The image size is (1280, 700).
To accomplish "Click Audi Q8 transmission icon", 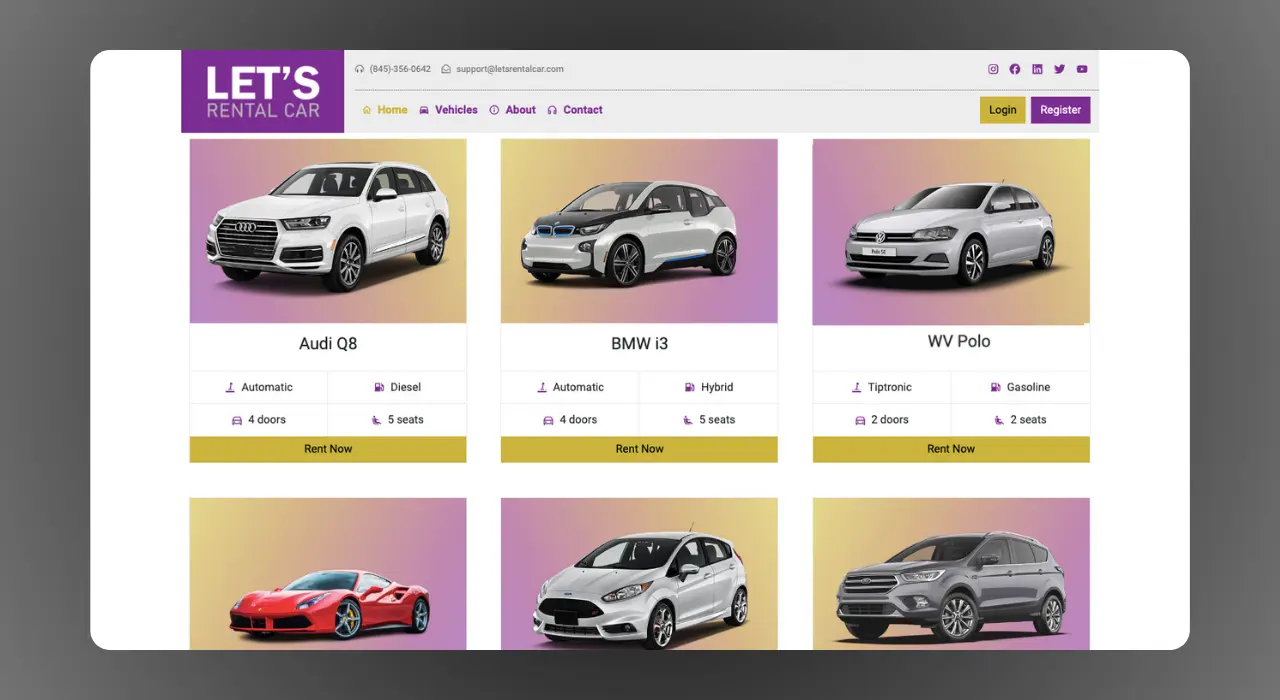I will (x=230, y=387).
